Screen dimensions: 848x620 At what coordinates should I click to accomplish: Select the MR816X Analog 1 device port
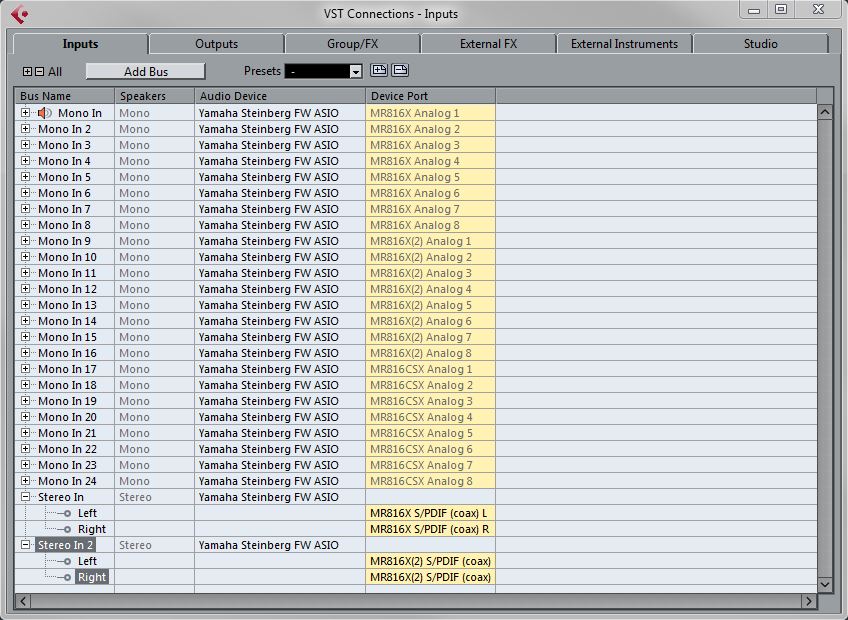(430, 113)
